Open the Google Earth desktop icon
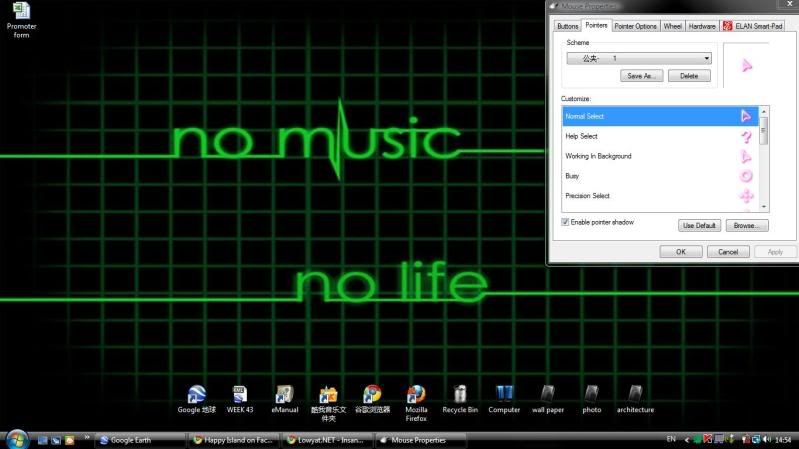799x449 pixels. click(x=196, y=394)
